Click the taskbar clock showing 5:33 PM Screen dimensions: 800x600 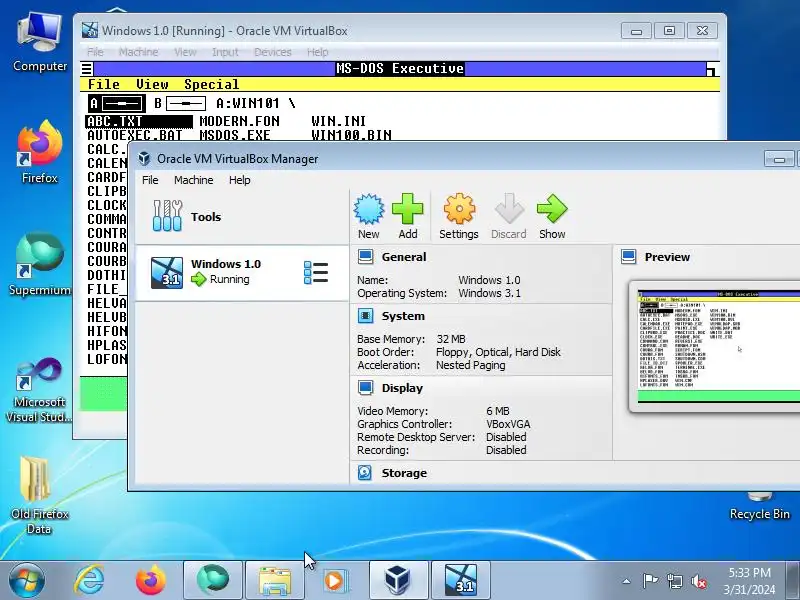pos(749,581)
